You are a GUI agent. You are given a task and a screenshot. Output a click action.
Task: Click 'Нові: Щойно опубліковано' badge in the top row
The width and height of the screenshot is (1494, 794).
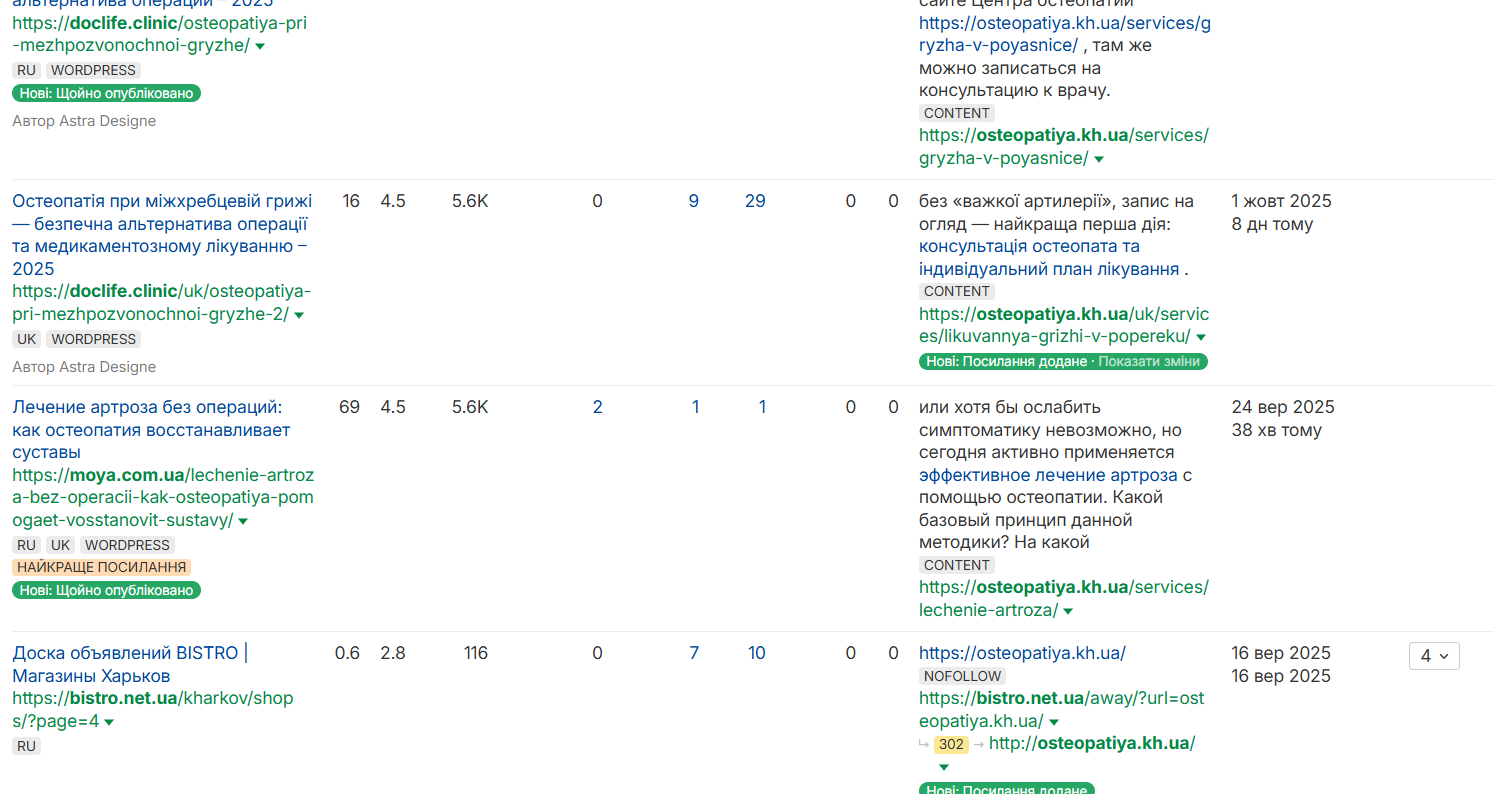click(x=106, y=93)
